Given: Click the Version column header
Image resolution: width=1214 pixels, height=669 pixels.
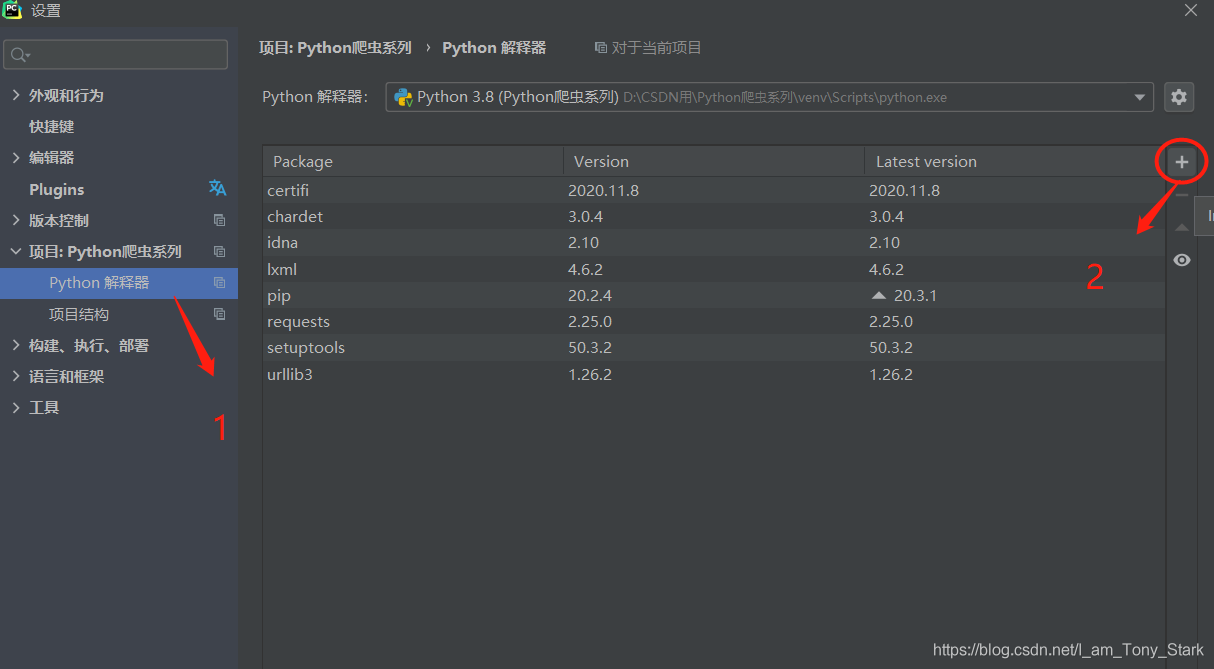Looking at the screenshot, I should [714, 161].
